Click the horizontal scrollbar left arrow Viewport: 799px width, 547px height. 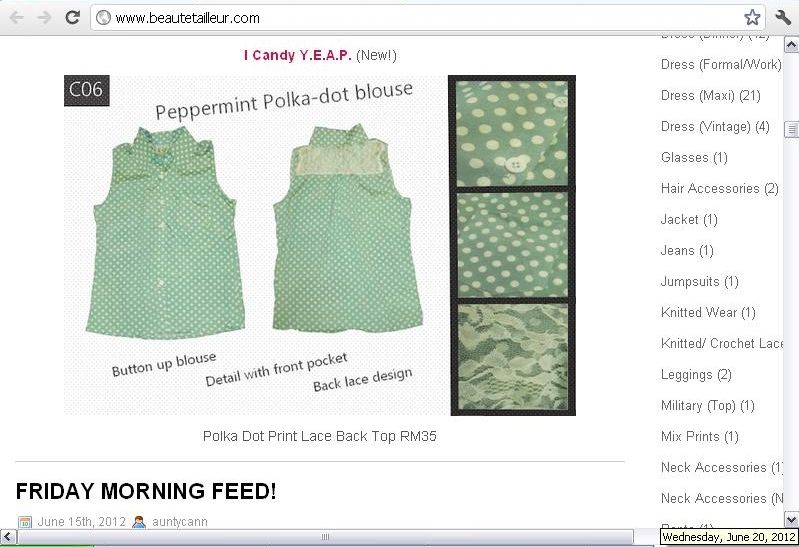8,536
